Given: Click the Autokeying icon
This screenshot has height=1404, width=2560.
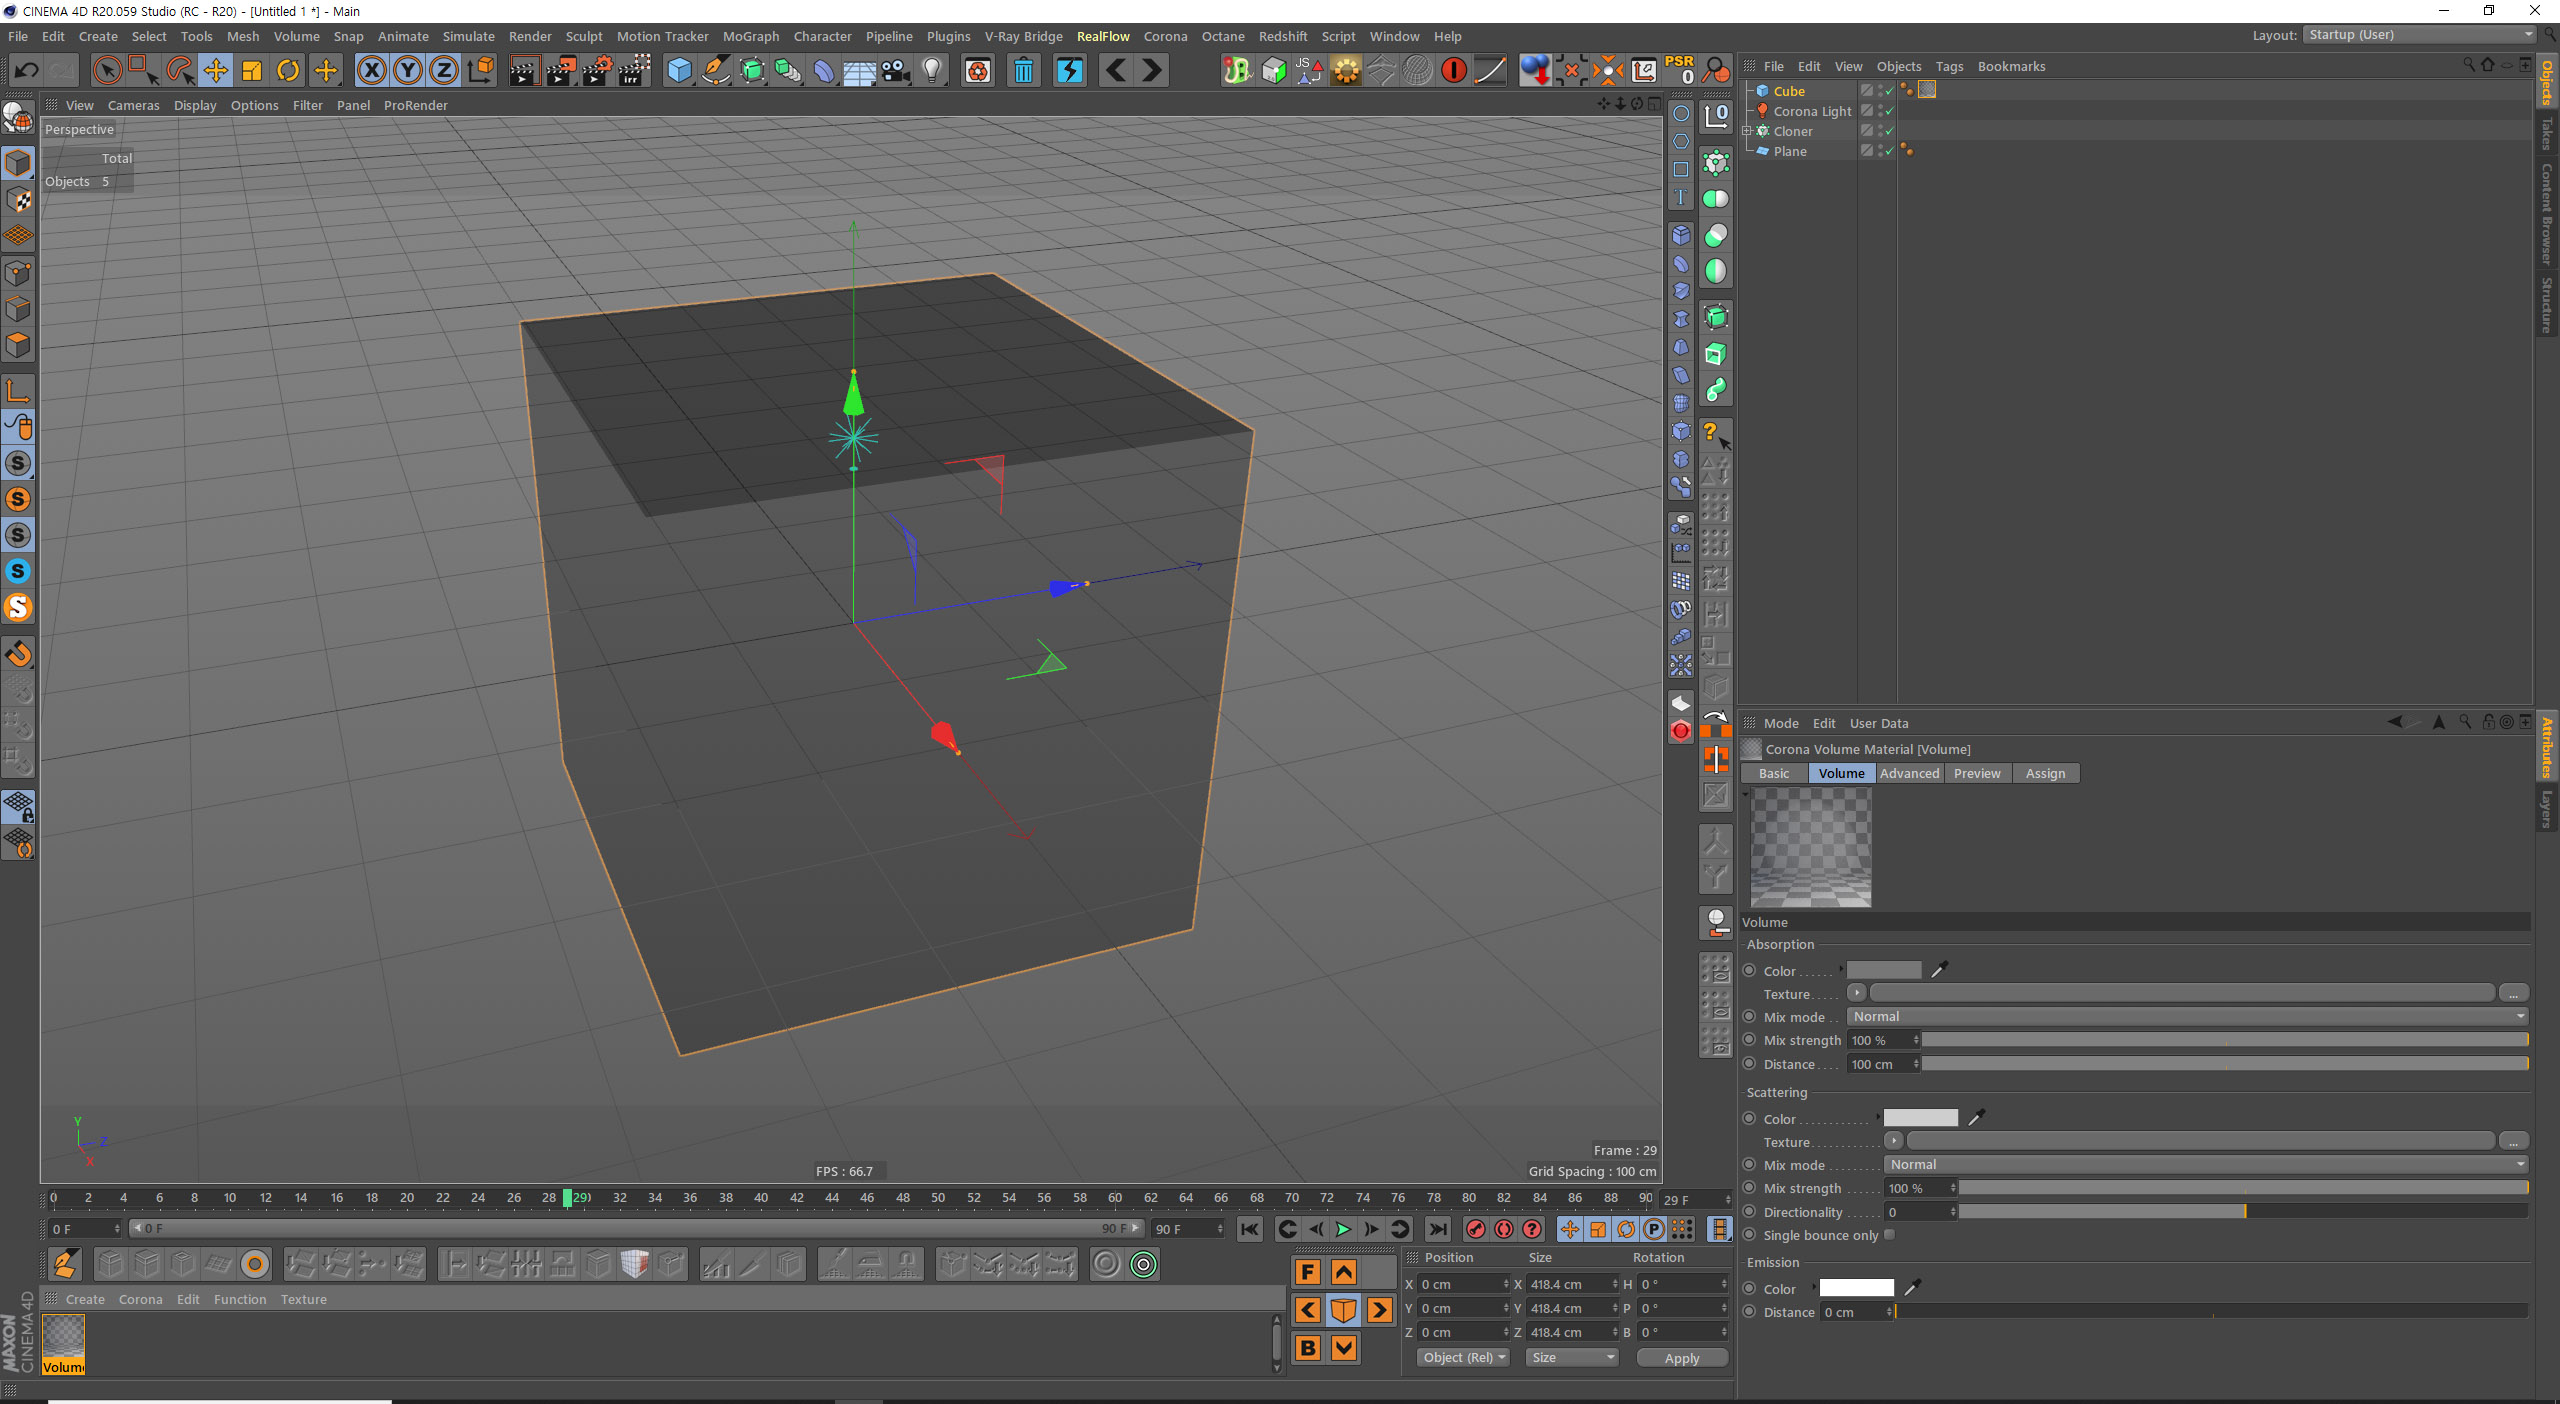Looking at the screenshot, I should click(1503, 1229).
